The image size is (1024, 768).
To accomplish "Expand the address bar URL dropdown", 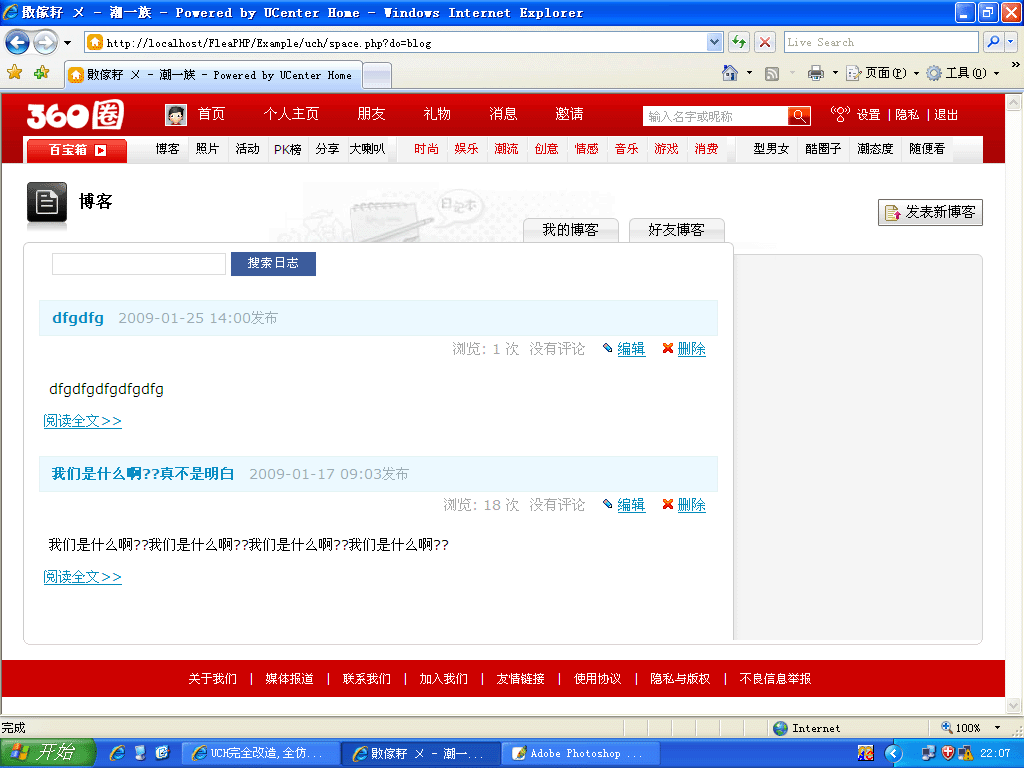I will (714, 42).
